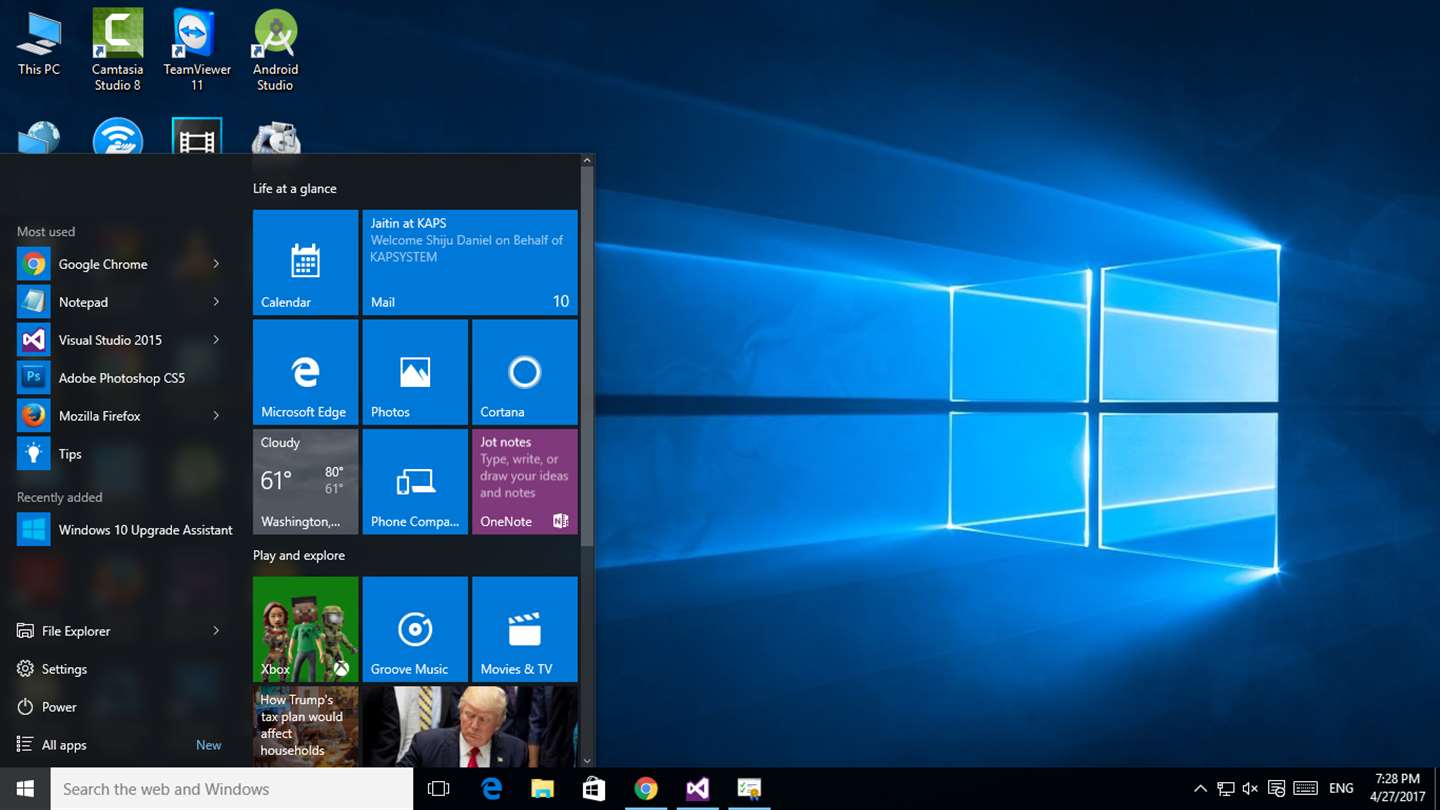Launch Notepad from the Most used list
This screenshot has width=1440, height=810.
[x=120, y=302]
